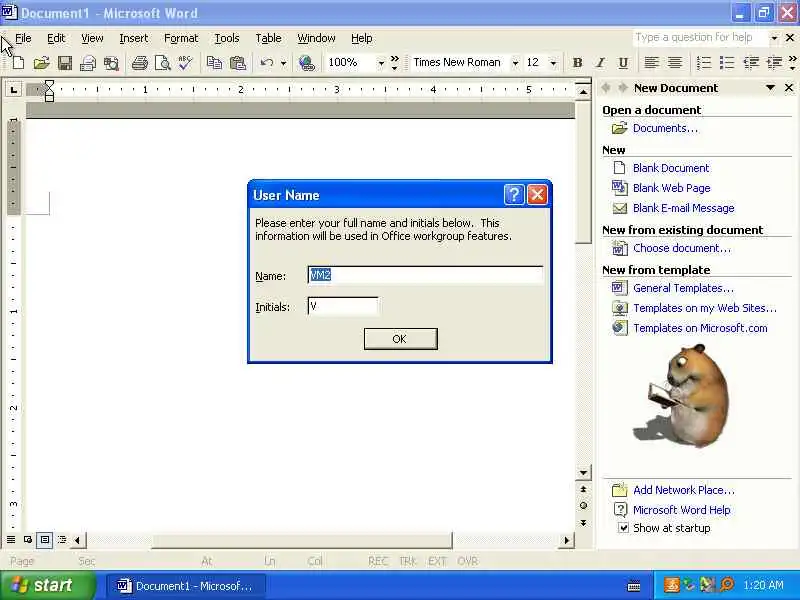This screenshot has height=600, width=800.
Task: Expand the formatting toolbar options chevron
Action: 792,63
